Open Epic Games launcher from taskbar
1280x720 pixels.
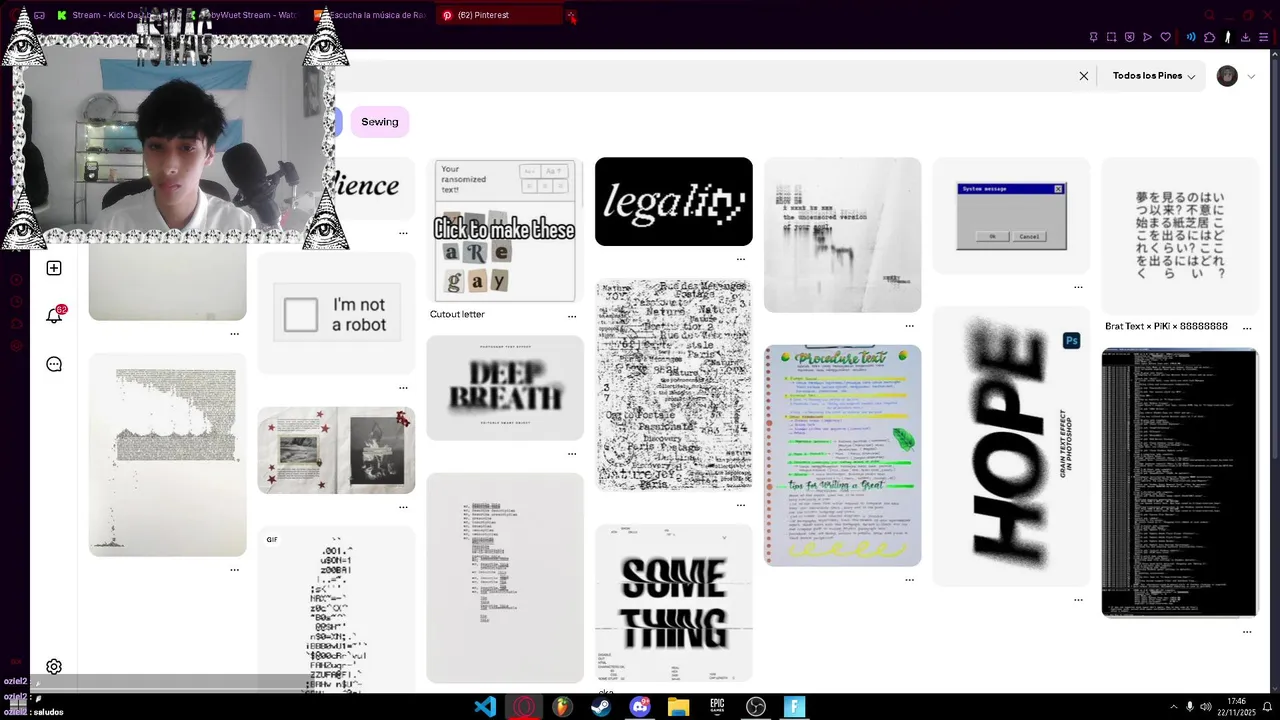coord(717,707)
